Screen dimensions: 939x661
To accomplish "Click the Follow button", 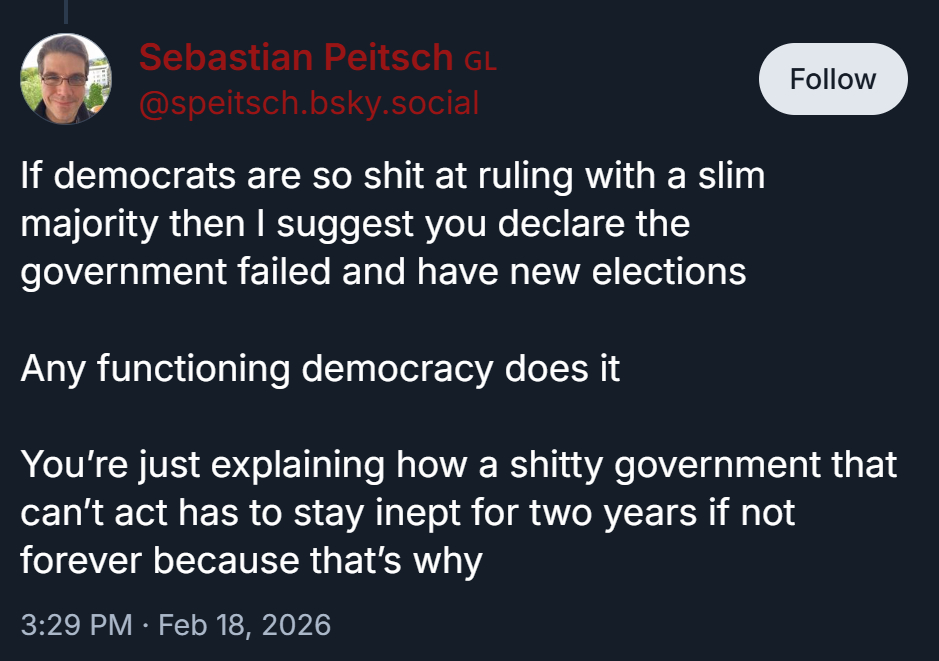I will 833,79.
